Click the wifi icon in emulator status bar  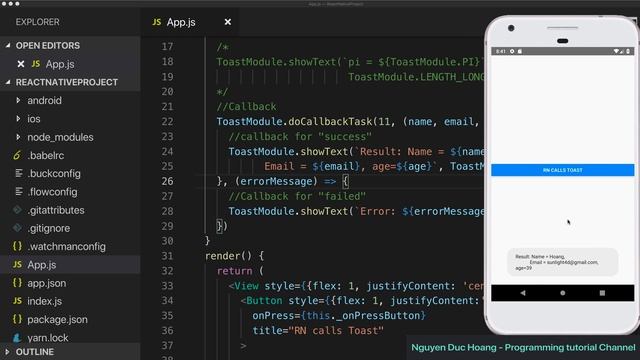616,51
